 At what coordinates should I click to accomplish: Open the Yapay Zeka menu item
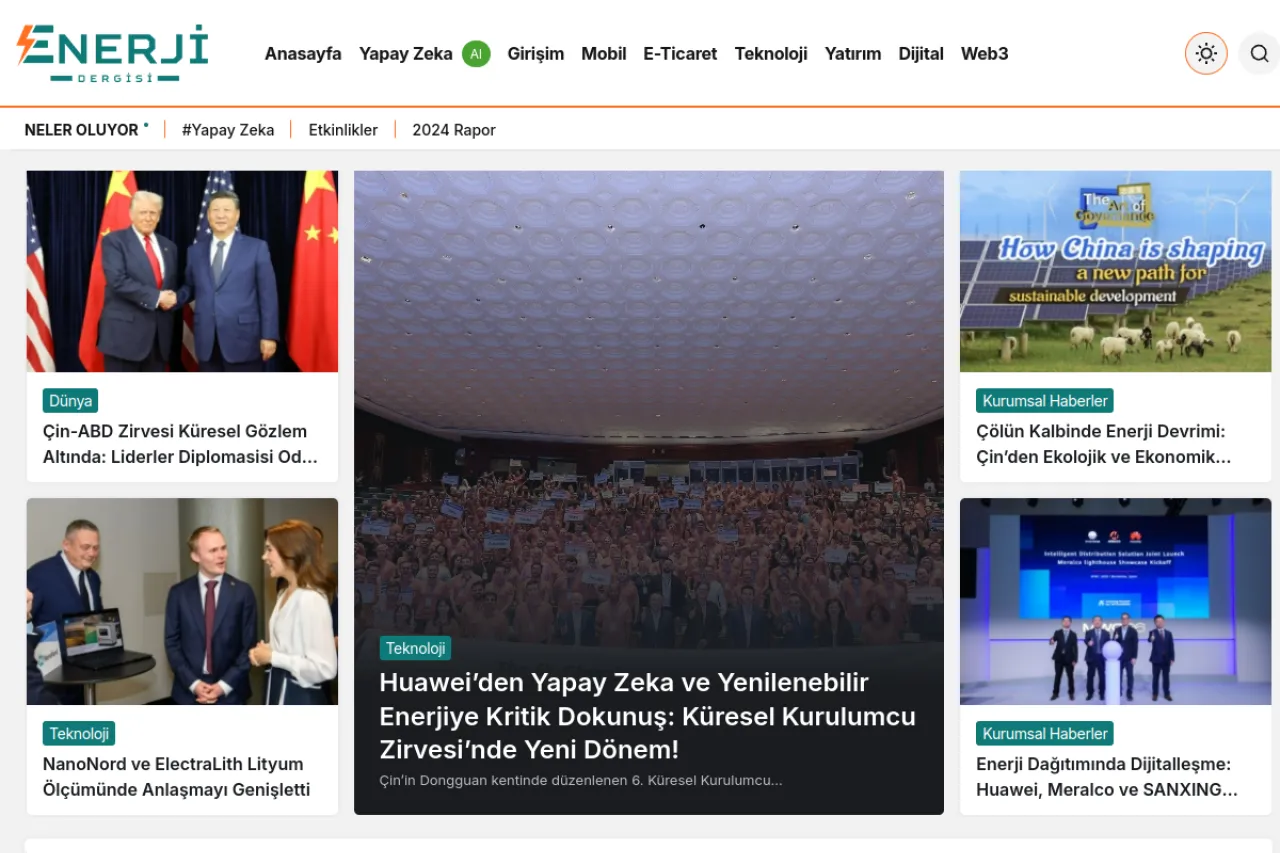point(406,54)
